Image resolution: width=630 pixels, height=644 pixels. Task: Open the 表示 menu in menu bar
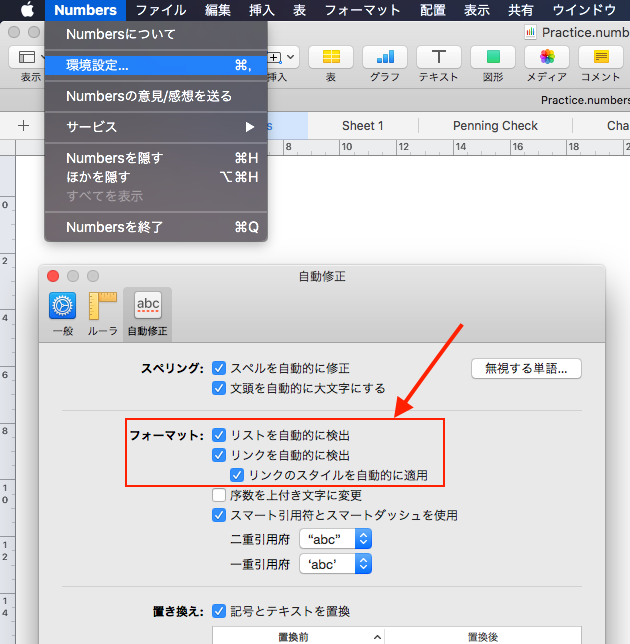click(477, 10)
